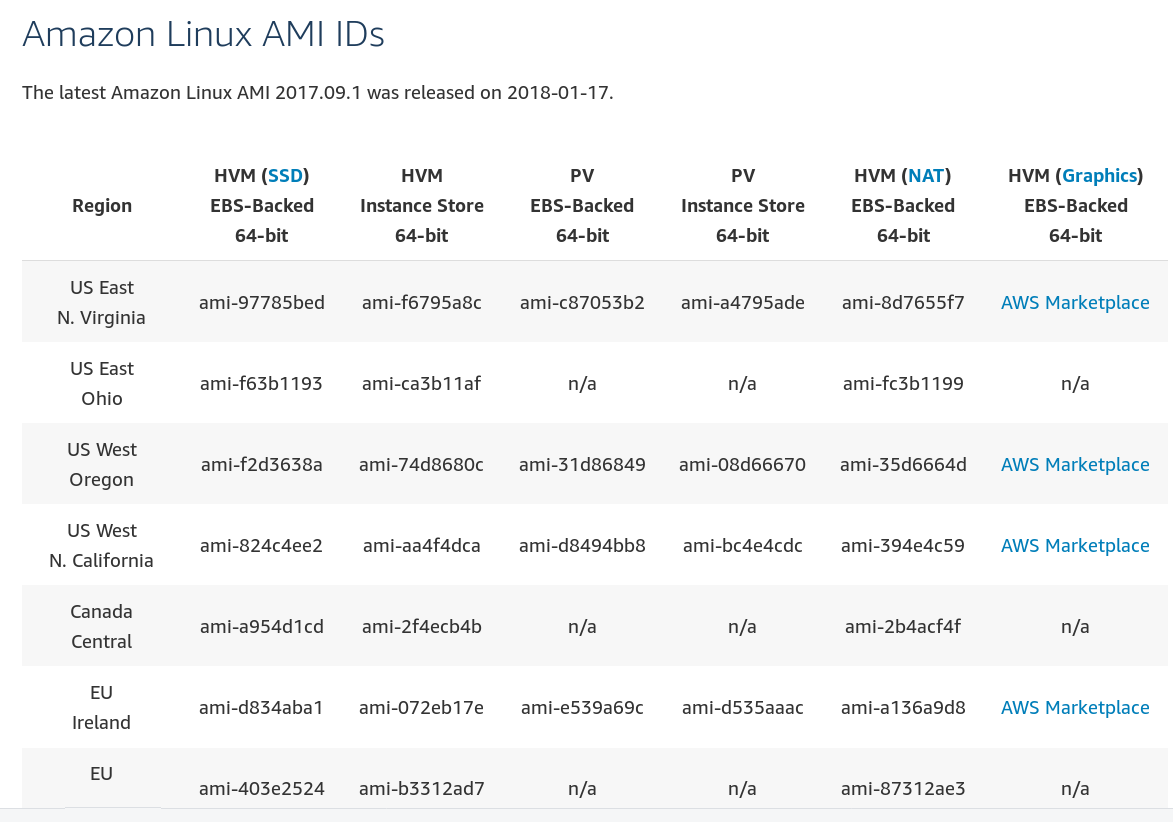This screenshot has width=1173, height=822.
Task: Select ami-403e2524 in last row
Action: pos(262,788)
